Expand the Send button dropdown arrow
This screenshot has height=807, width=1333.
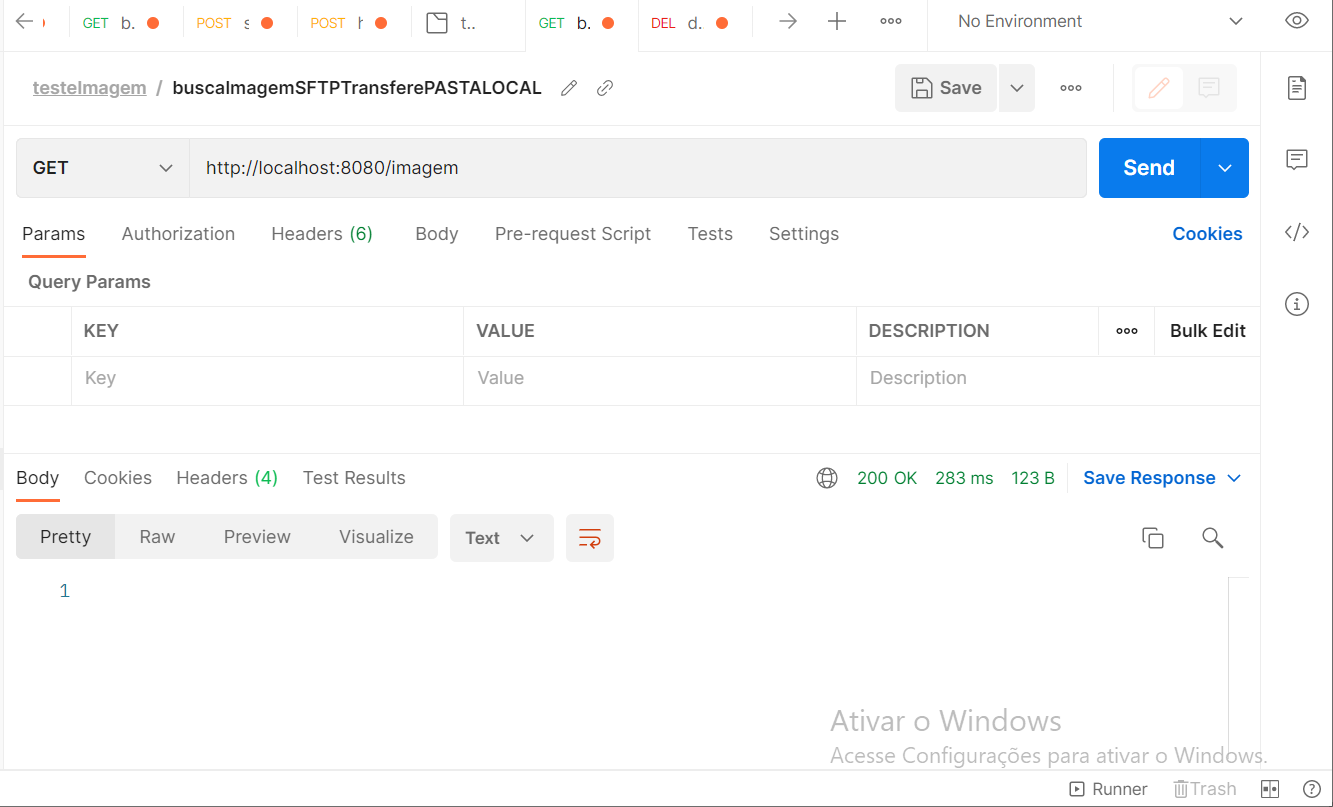[1225, 168]
